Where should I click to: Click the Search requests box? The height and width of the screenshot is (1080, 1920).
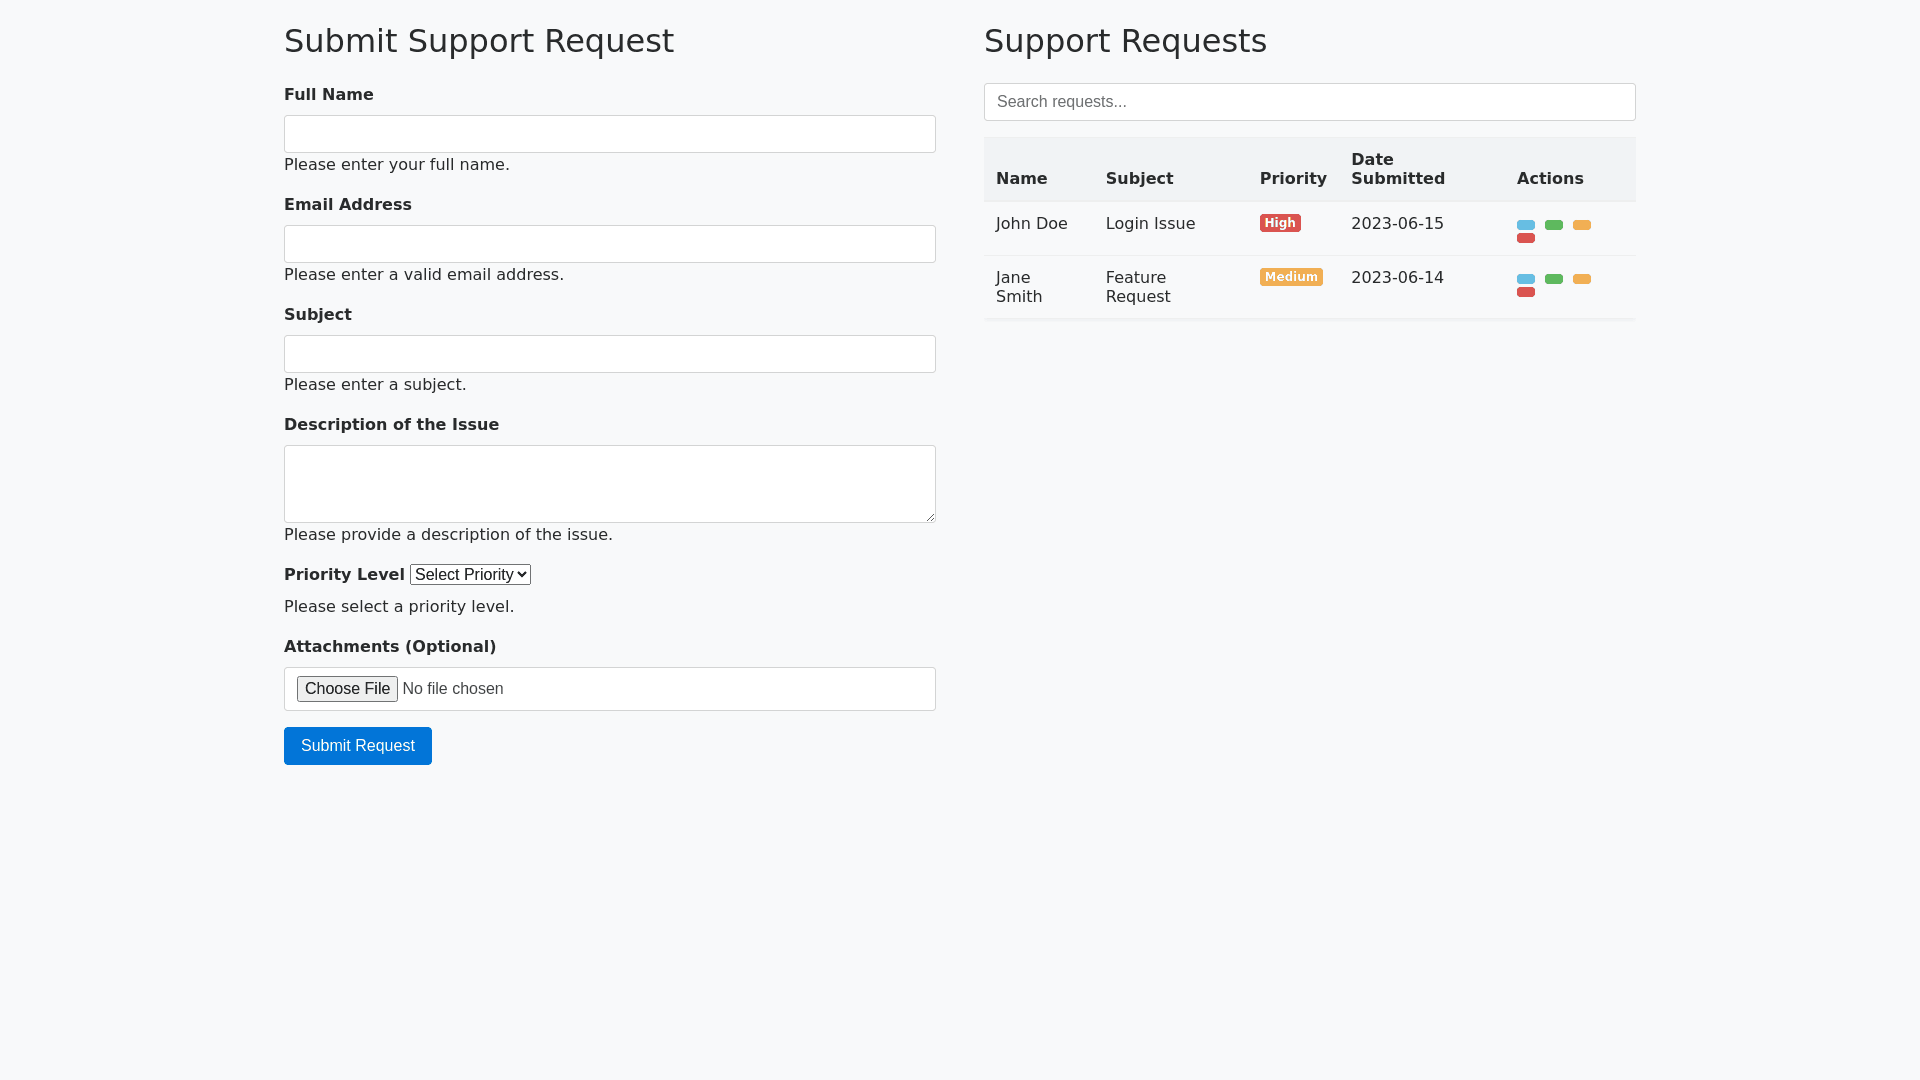pyautogui.click(x=1309, y=102)
